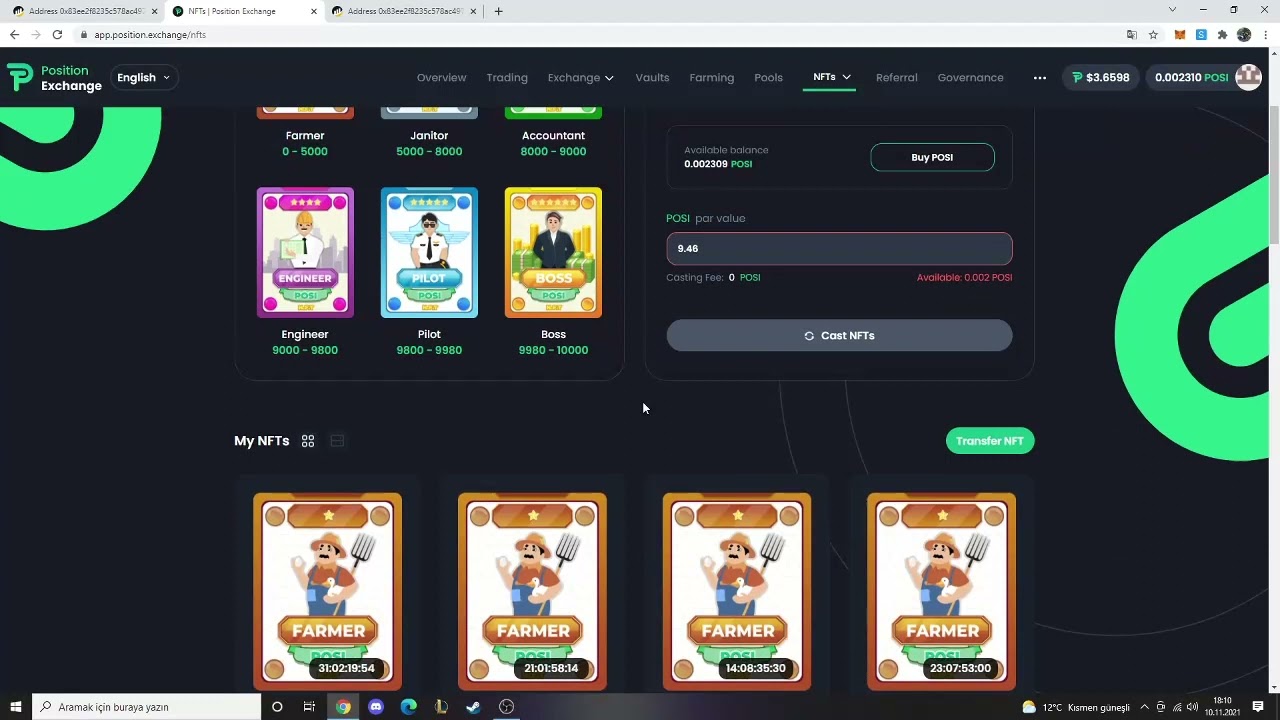1280x720 pixels.
Task: Go to the Overview menu item
Action: [441, 78]
